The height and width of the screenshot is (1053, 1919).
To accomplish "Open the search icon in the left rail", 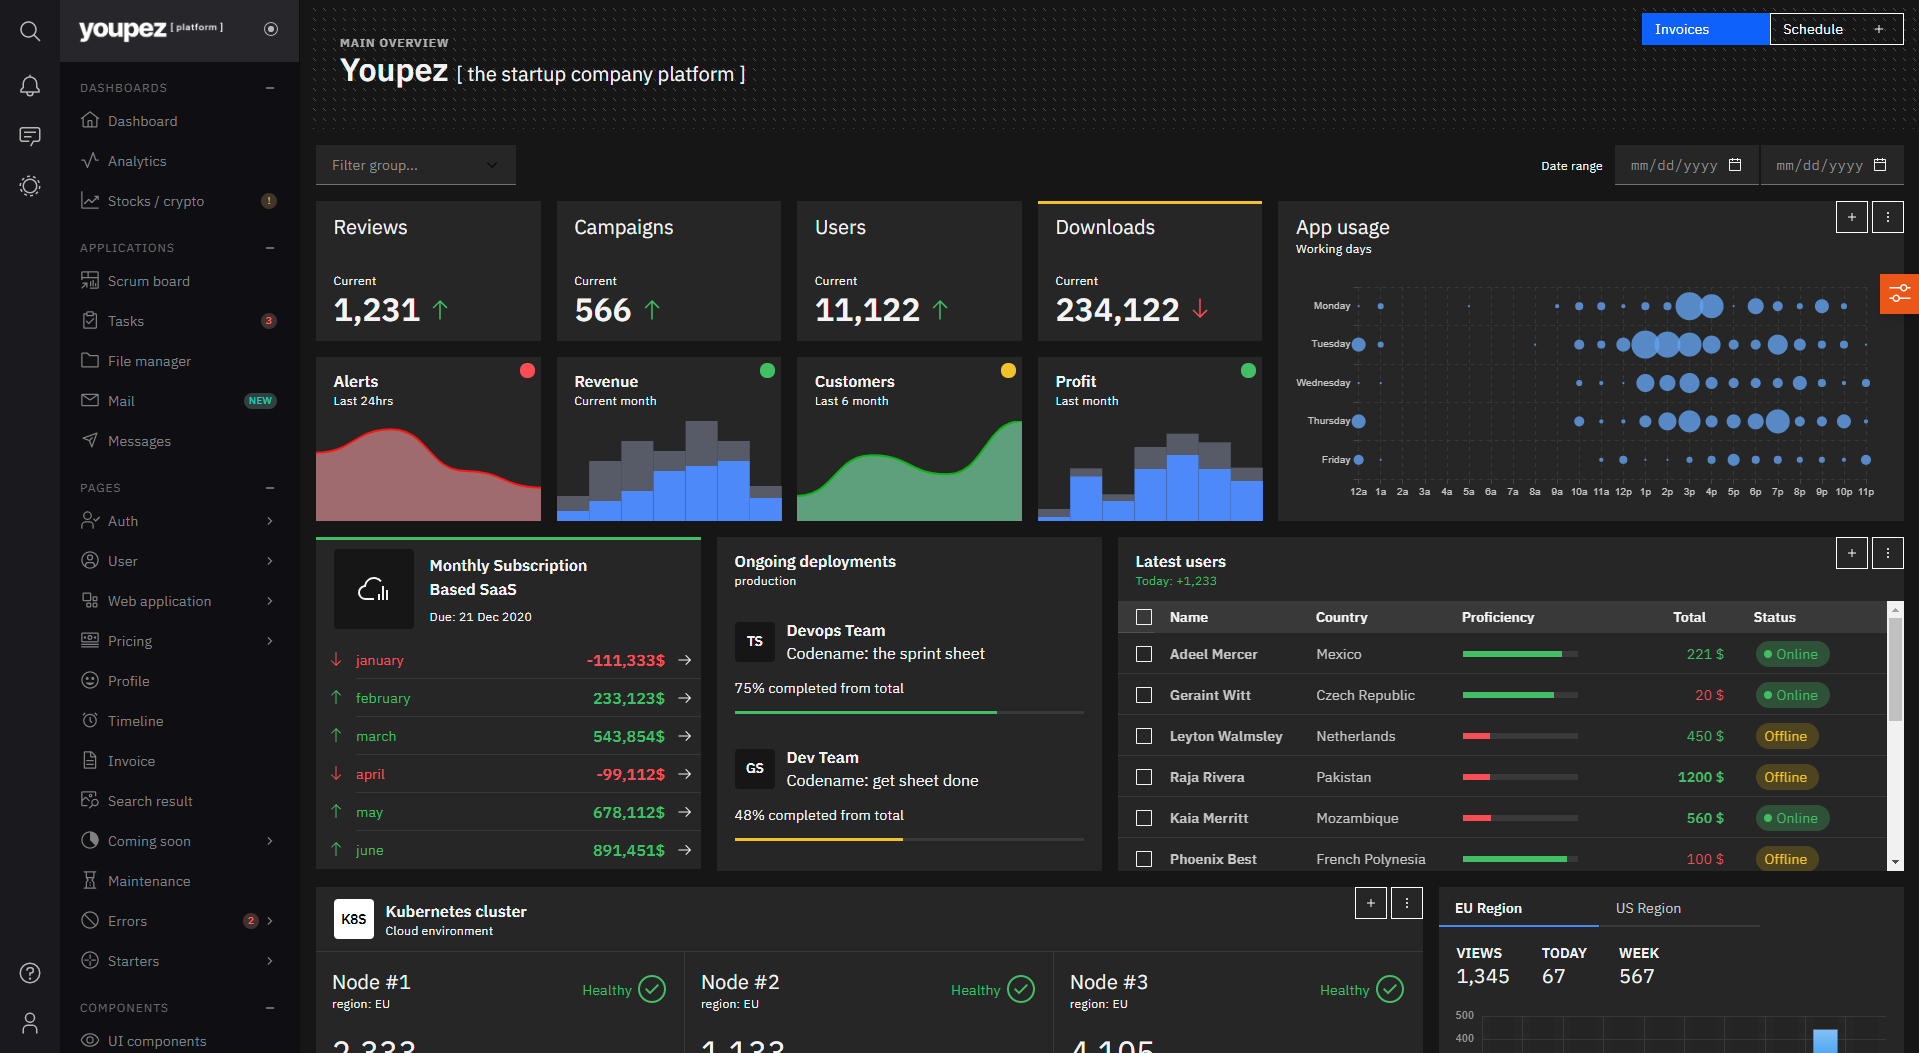I will click(30, 31).
